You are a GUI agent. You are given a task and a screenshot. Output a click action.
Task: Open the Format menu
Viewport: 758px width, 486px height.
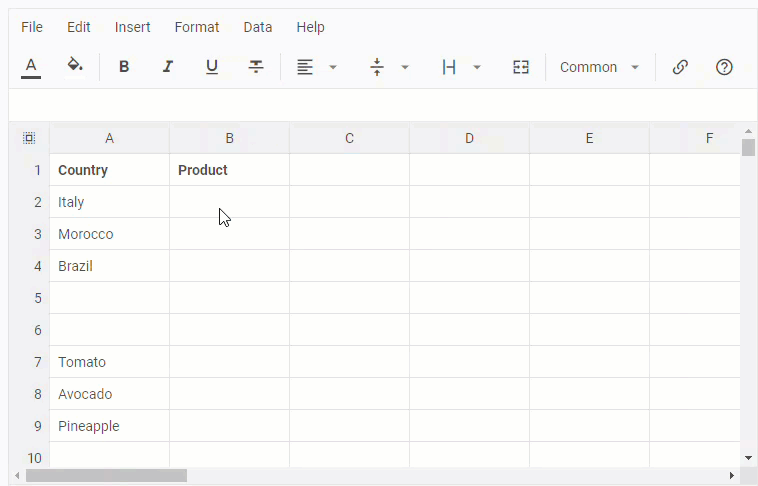(197, 27)
